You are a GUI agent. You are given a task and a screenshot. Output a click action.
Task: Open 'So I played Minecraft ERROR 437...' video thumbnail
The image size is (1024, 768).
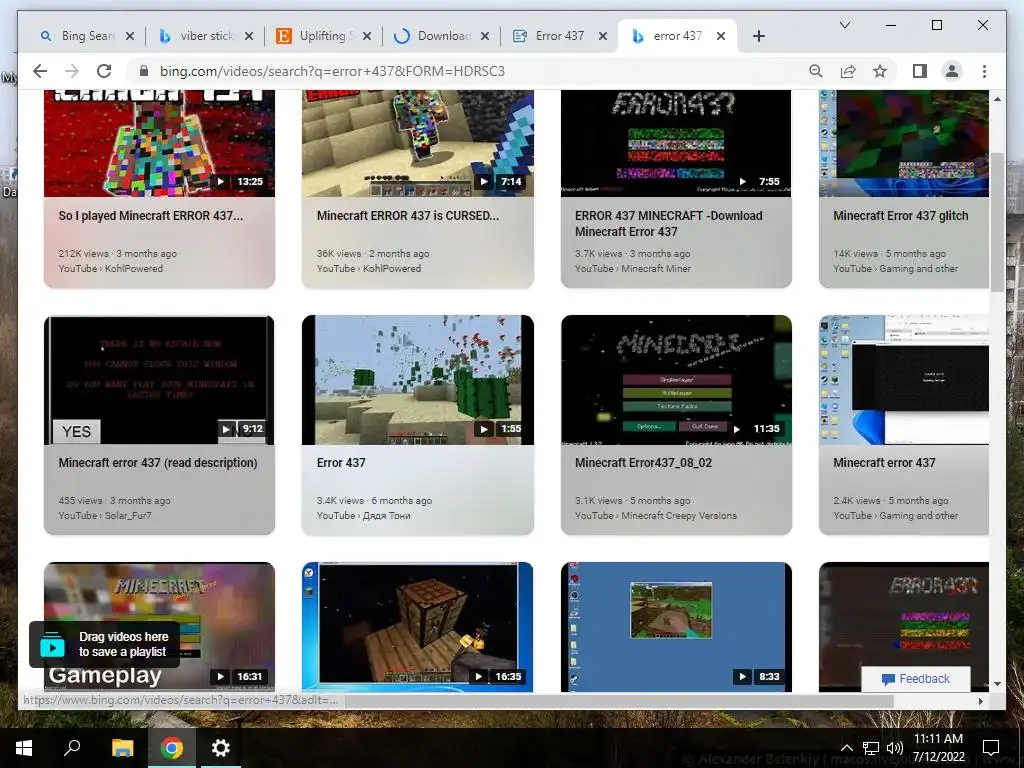tap(159, 143)
